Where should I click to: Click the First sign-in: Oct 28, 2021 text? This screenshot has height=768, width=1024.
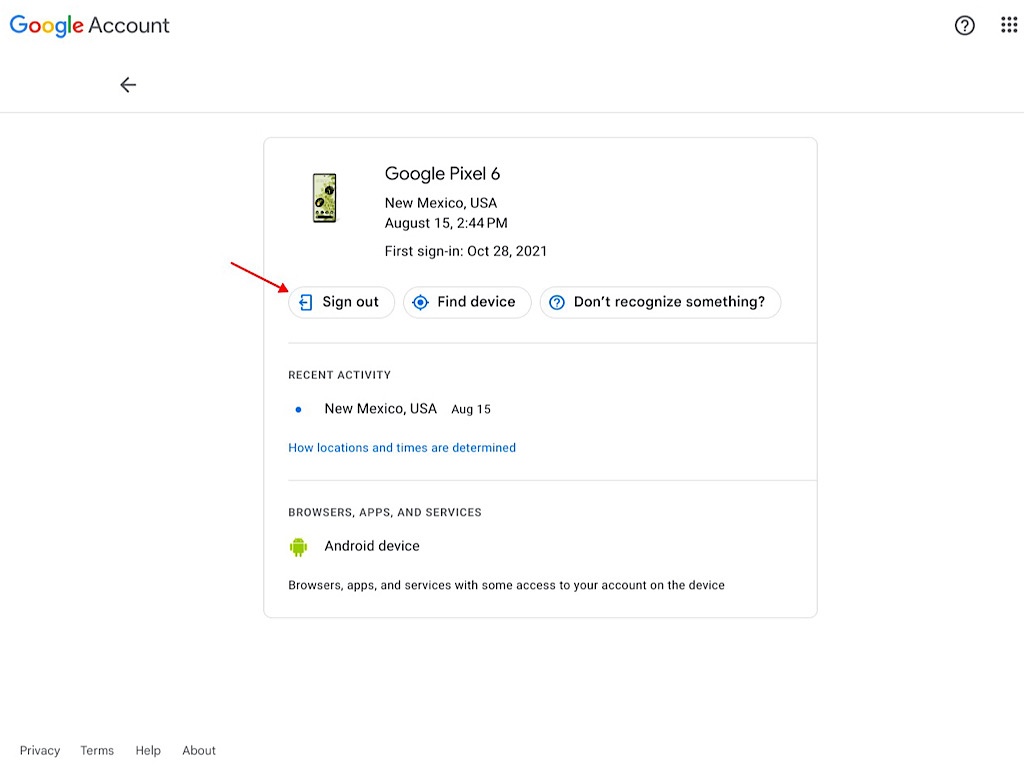(x=466, y=251)
